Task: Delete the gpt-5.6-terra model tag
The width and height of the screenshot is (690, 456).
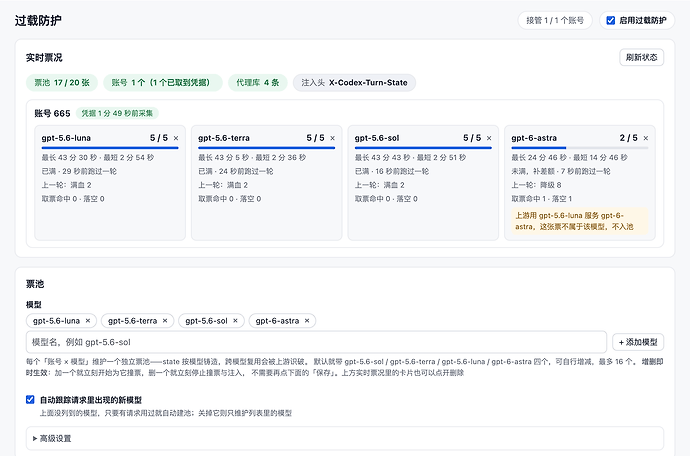Action: click(x=165, y=321)
